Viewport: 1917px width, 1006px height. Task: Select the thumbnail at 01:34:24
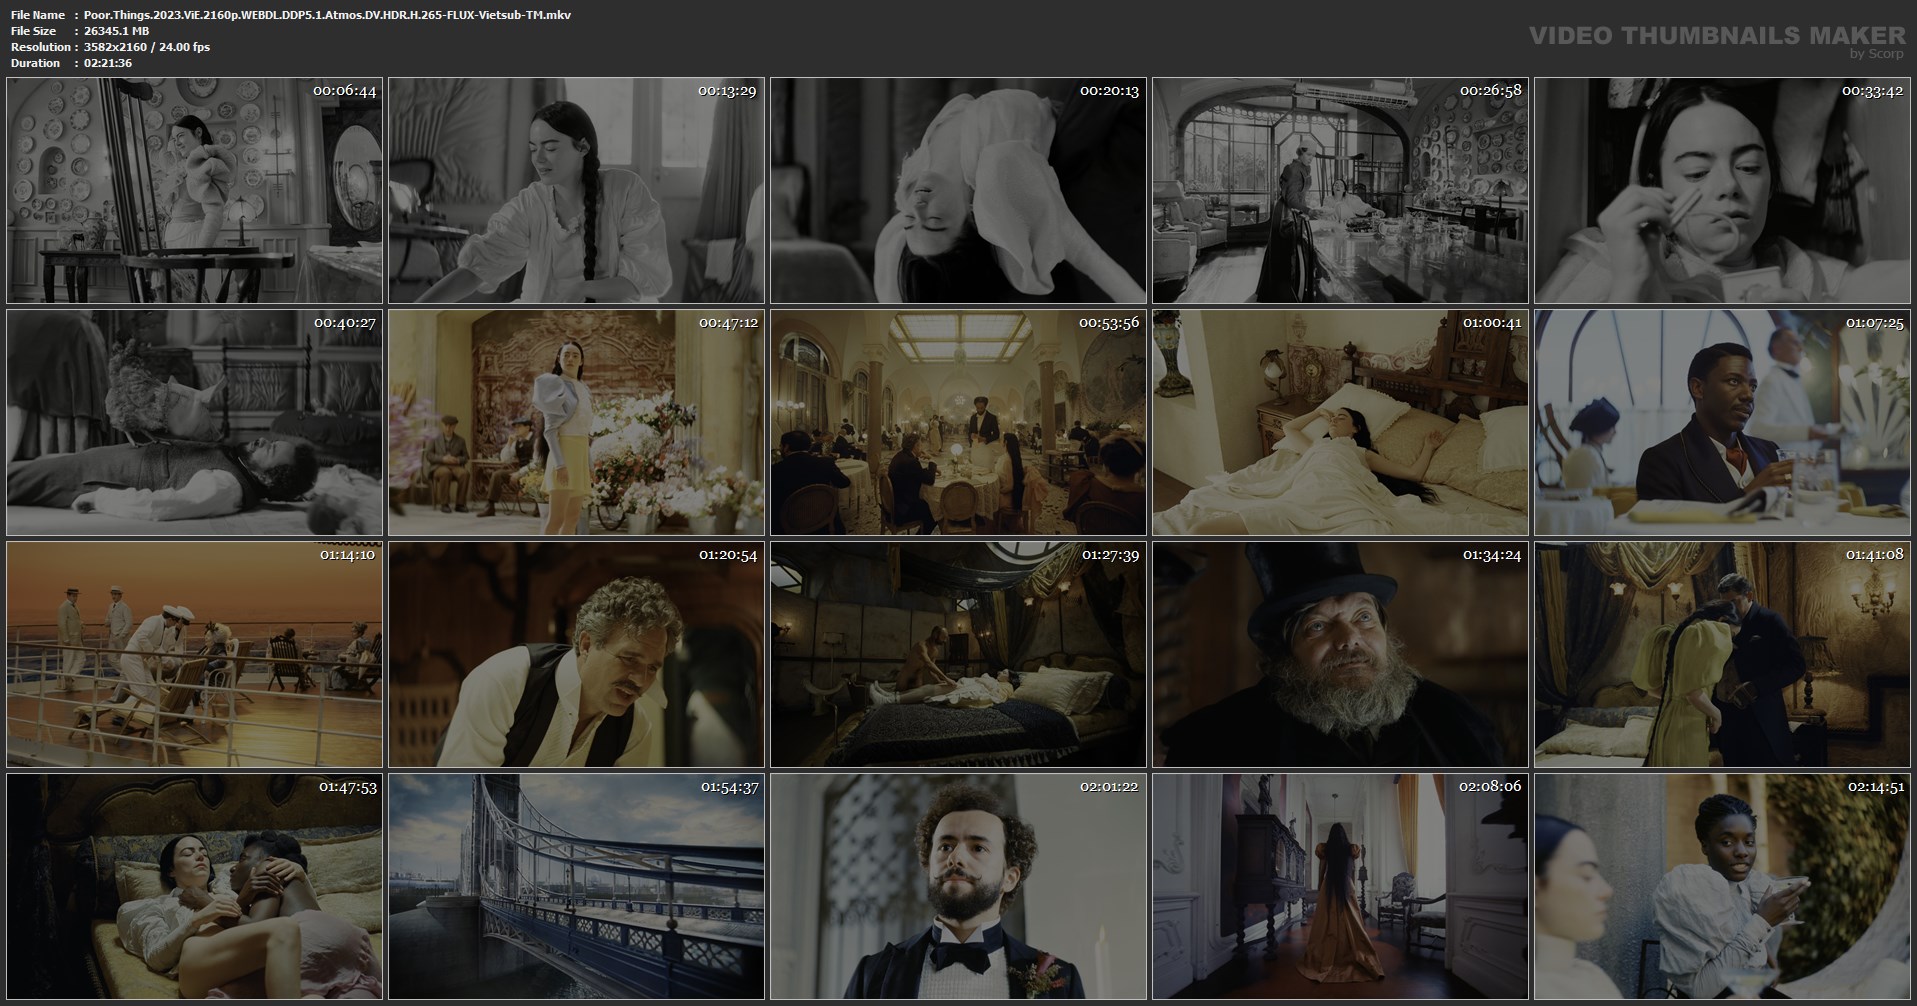[x=1341, y=654]
